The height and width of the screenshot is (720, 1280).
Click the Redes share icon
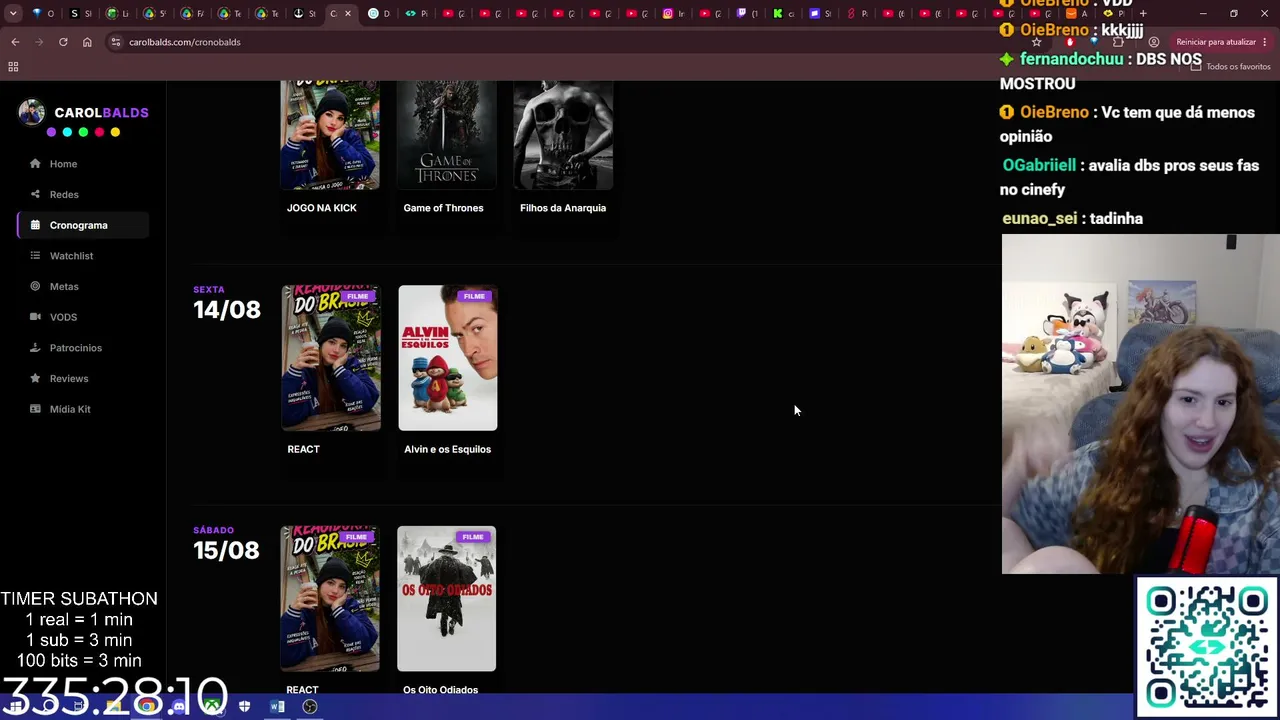36,195
